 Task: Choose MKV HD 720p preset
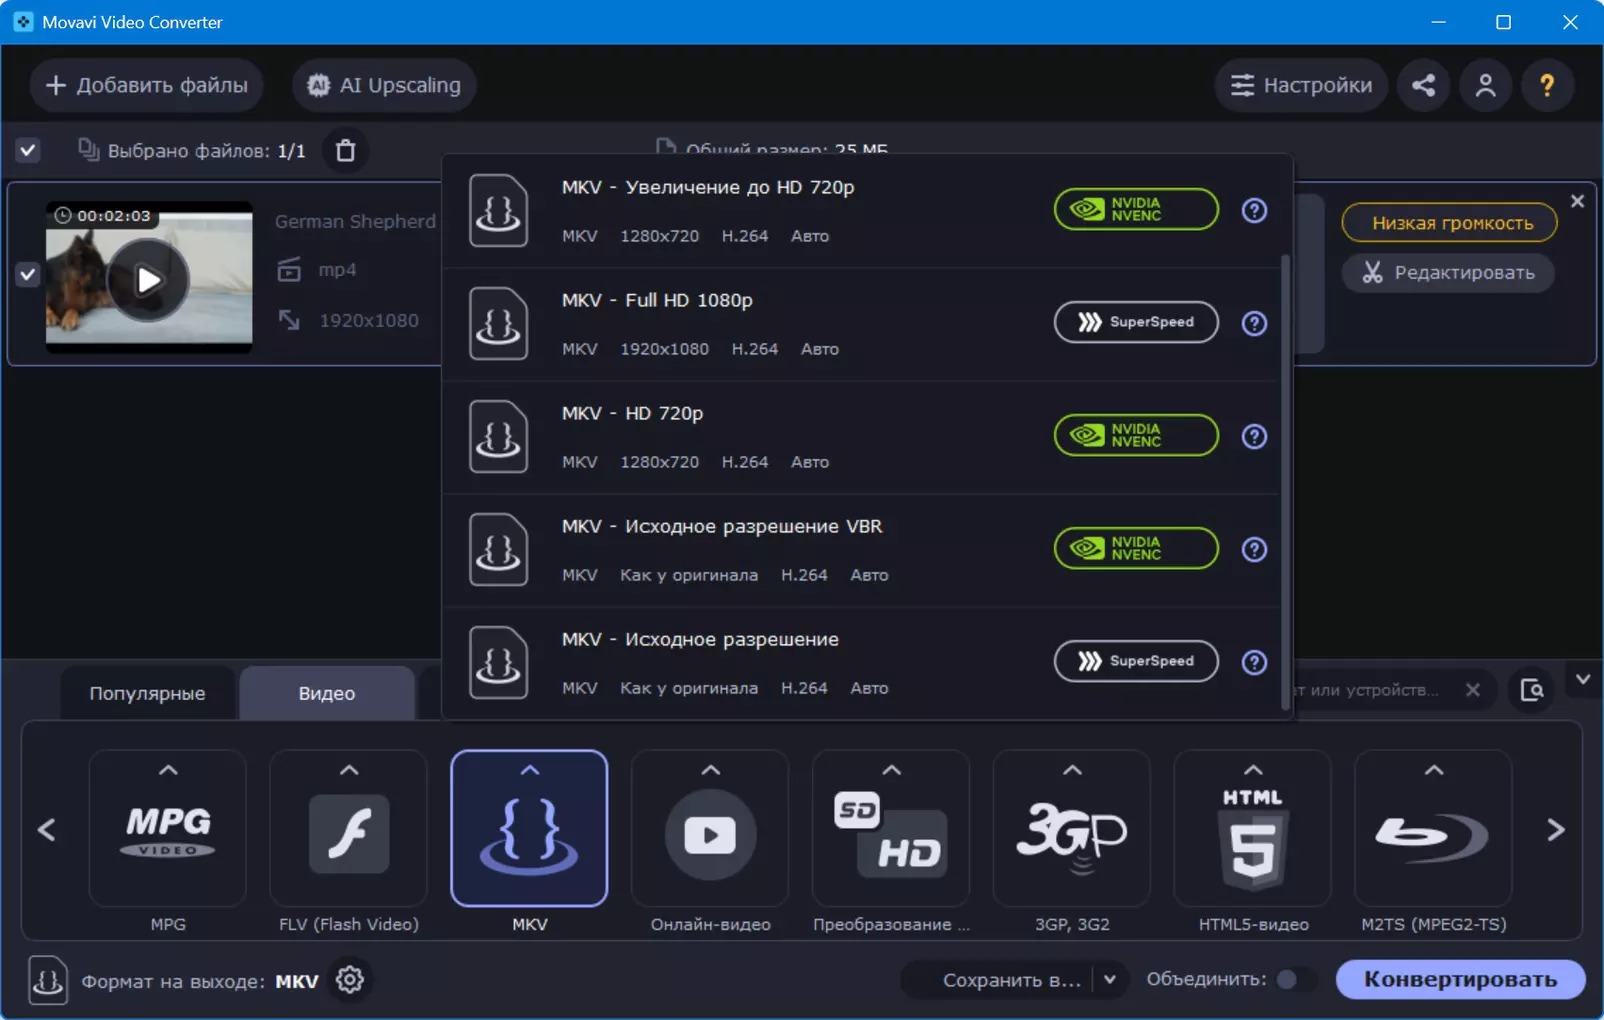861,436
